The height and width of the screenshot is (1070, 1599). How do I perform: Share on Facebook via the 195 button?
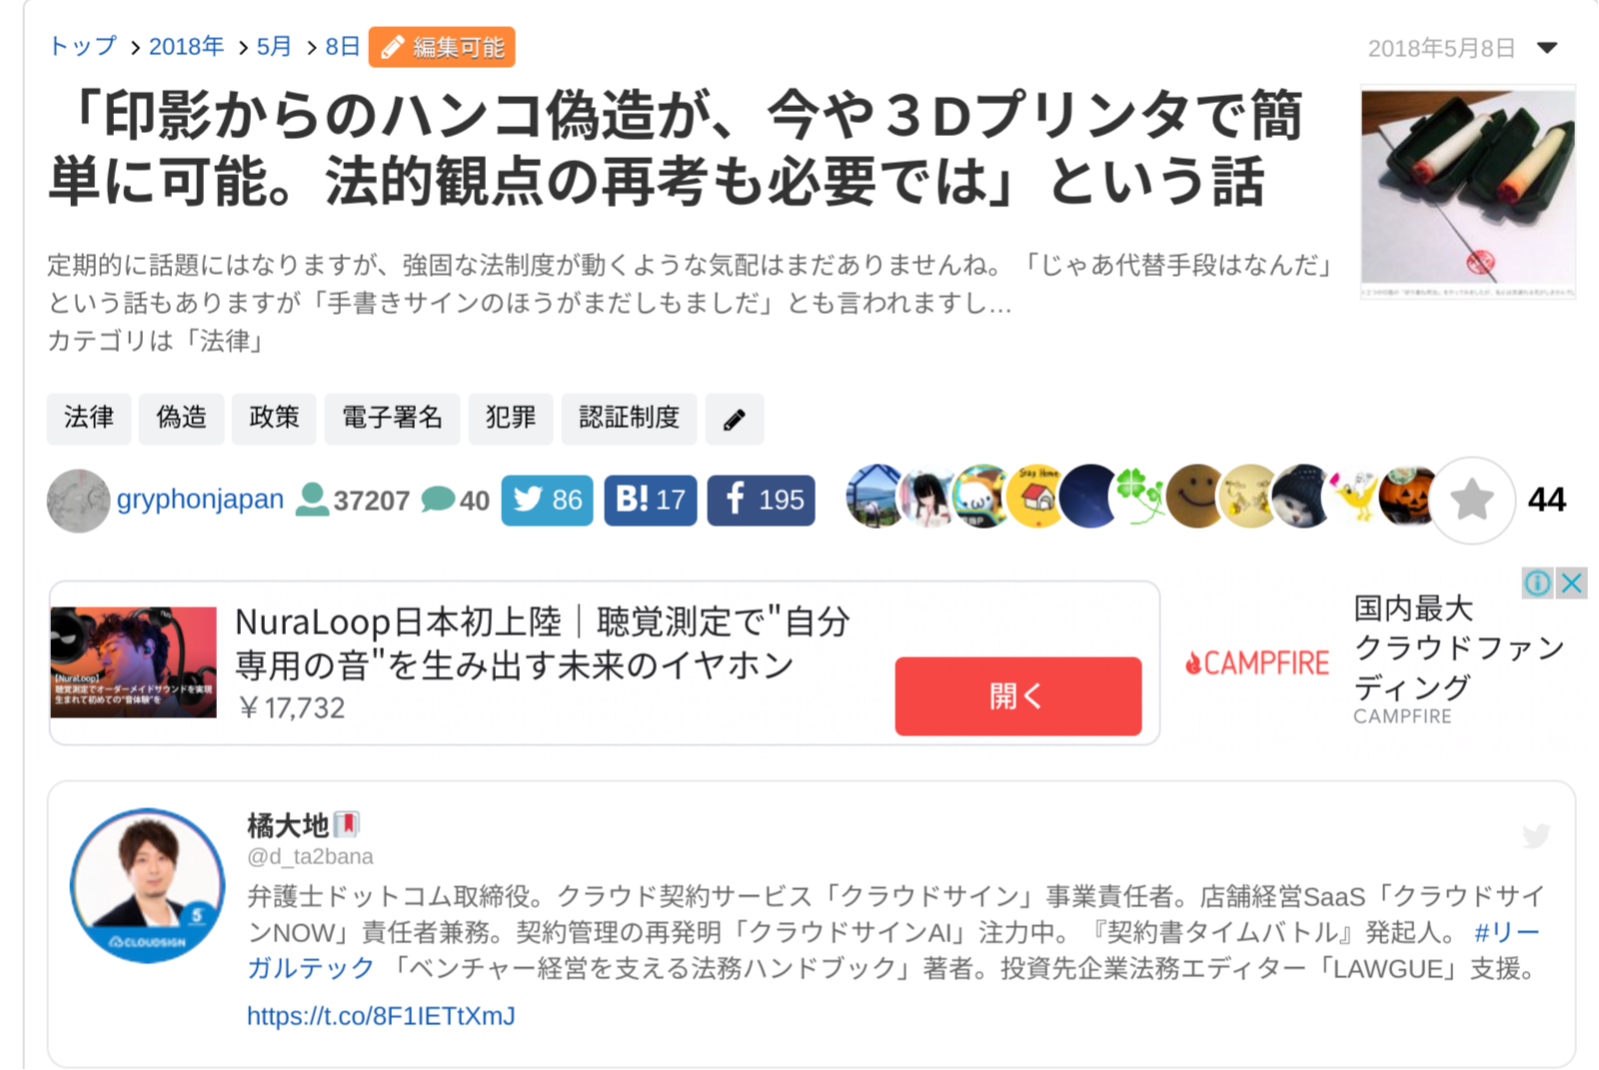pyautogui.click(x=761, y=500)
